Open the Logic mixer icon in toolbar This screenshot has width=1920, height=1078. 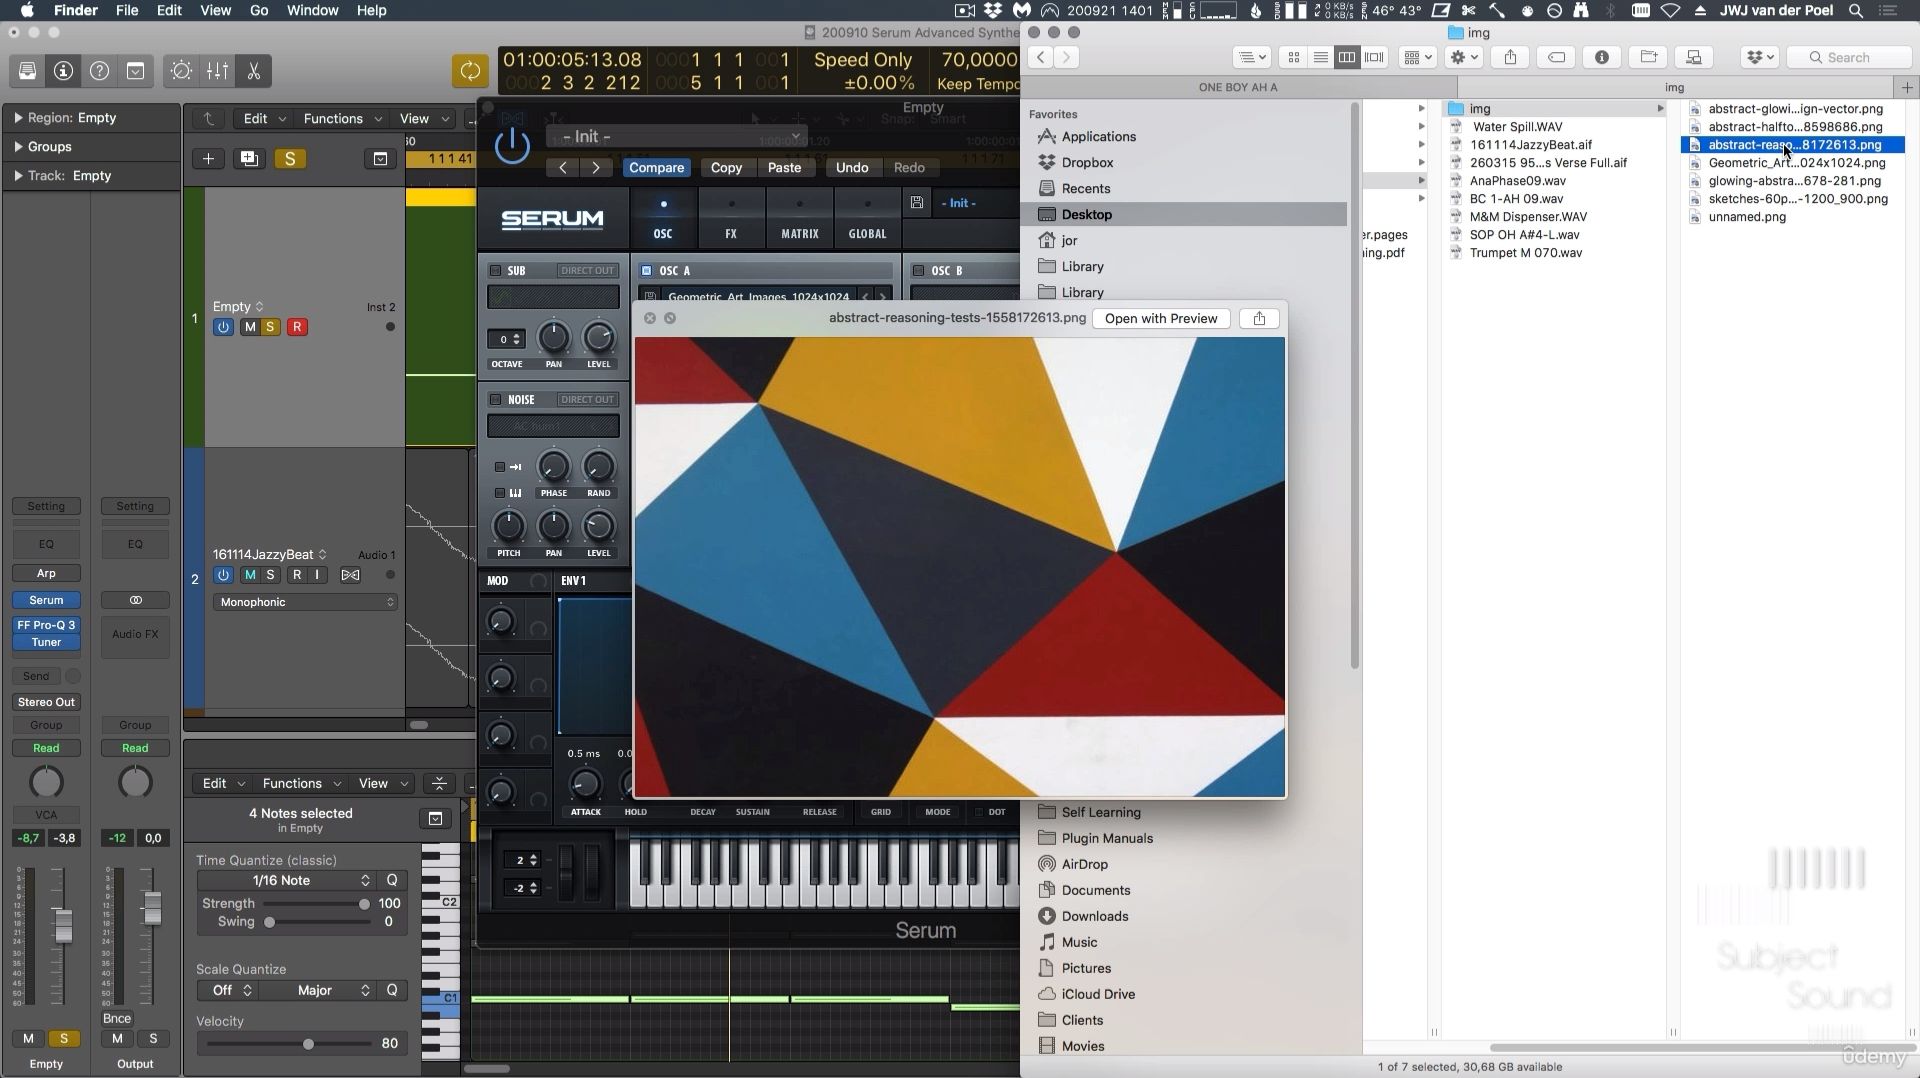tap(217, 71)
